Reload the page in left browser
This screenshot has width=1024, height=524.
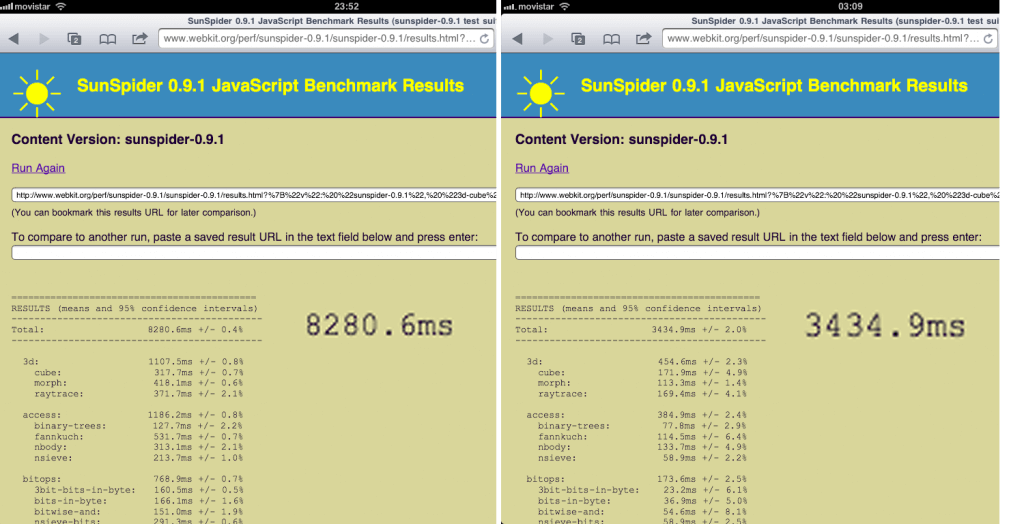coord(485,39)
